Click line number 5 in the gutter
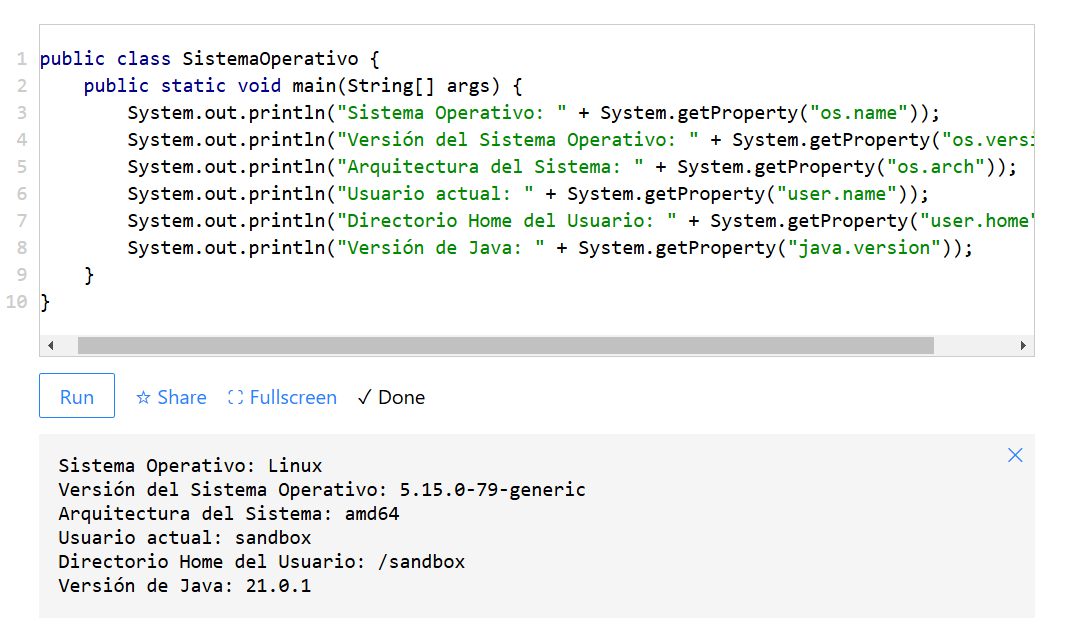Viewport: 1070px width, 618px height. 22,167
